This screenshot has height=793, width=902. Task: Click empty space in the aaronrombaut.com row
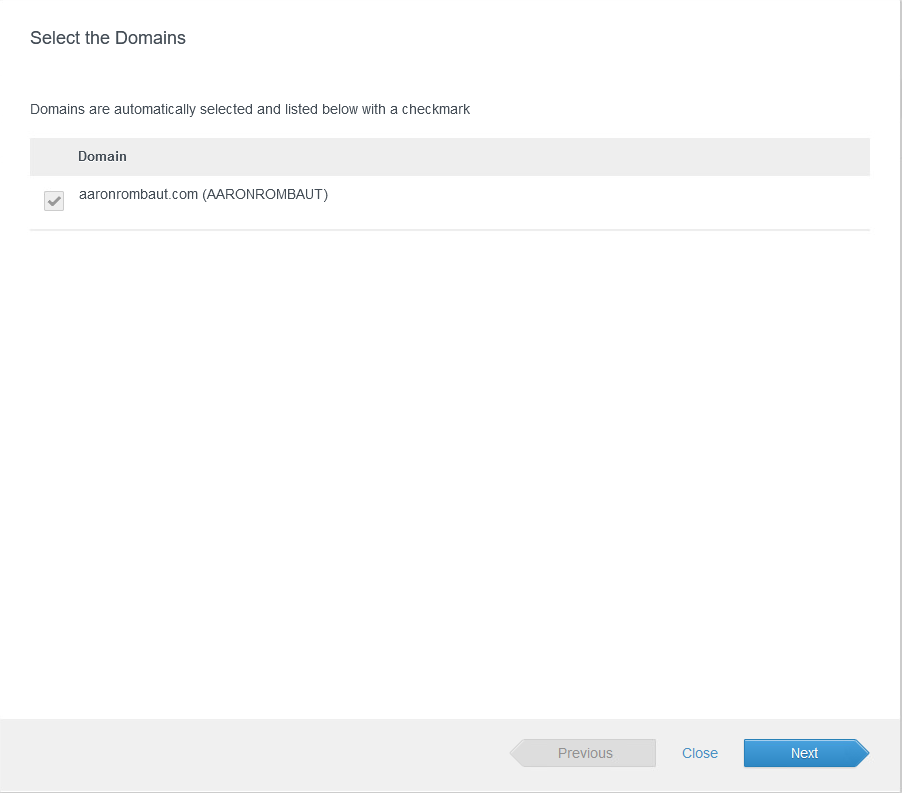(600, 202)
